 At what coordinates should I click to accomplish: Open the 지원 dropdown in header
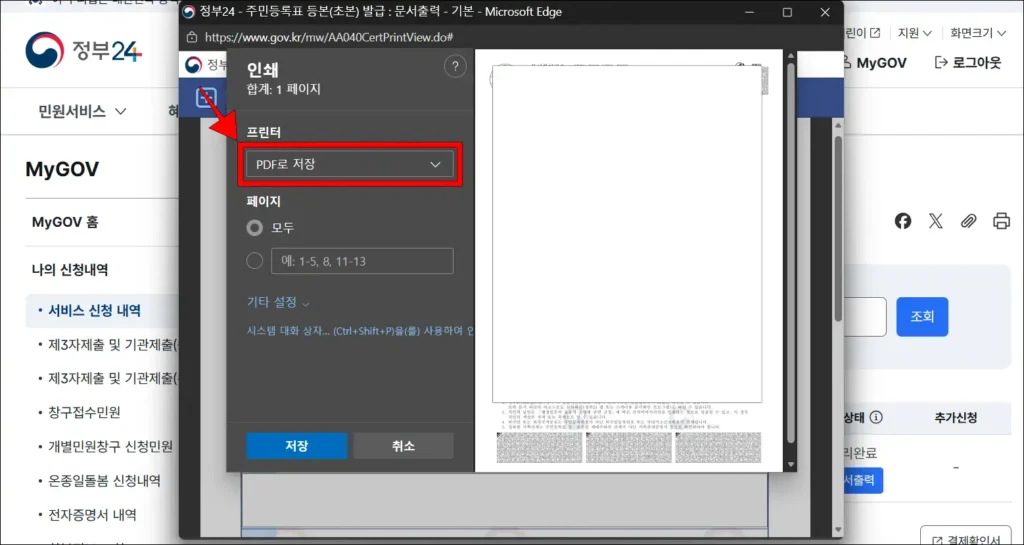pos(914,33)
